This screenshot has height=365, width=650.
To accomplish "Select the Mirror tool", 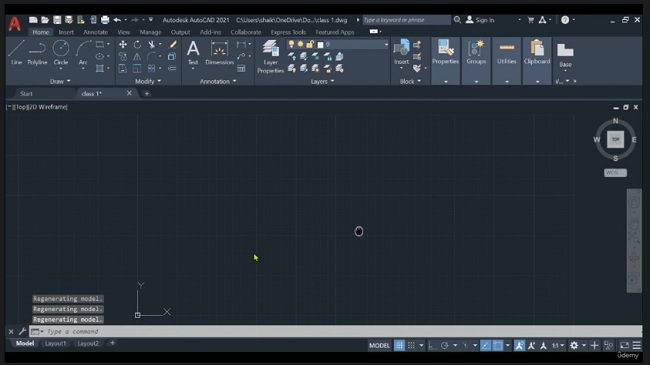I will [x=137, y=56].
